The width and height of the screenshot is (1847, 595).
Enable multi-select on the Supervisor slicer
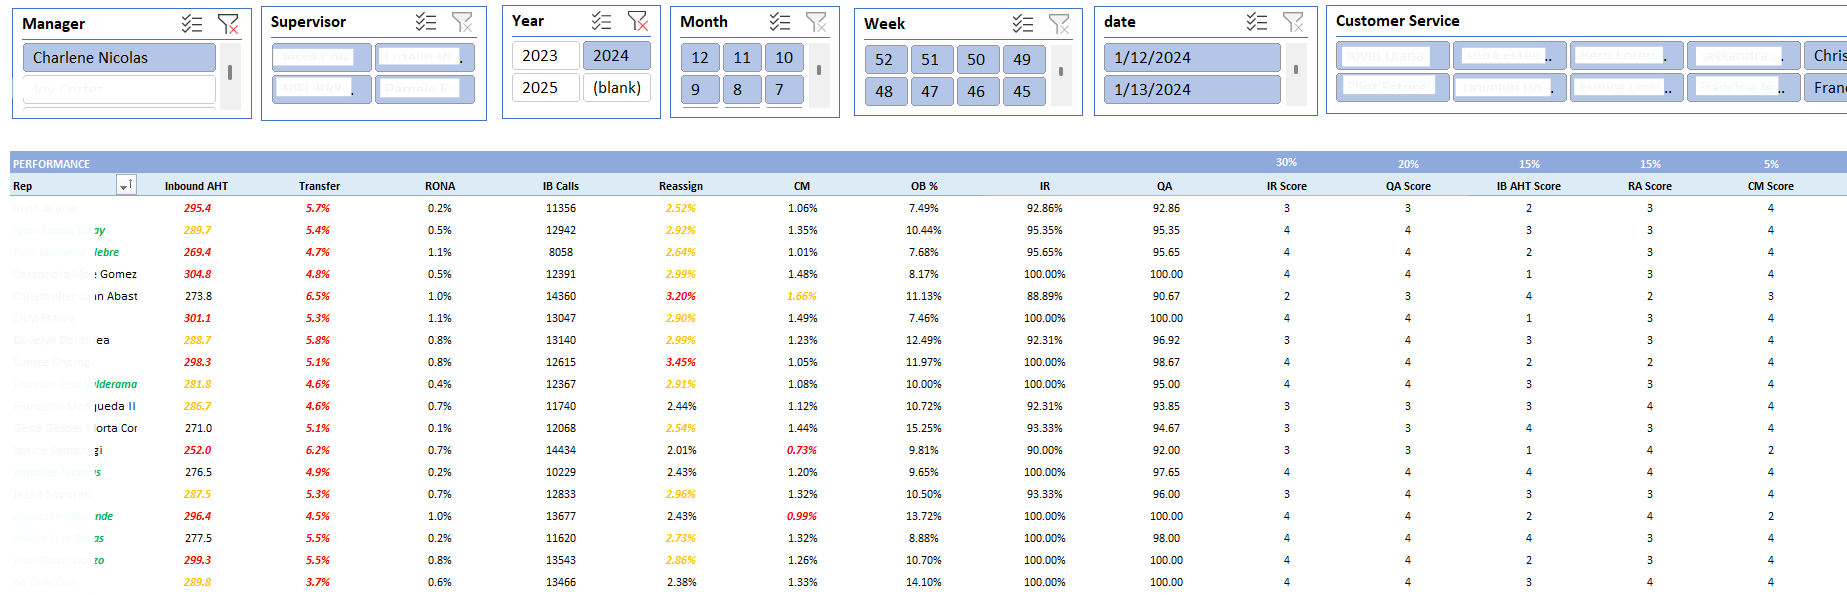tap(426, 22)
